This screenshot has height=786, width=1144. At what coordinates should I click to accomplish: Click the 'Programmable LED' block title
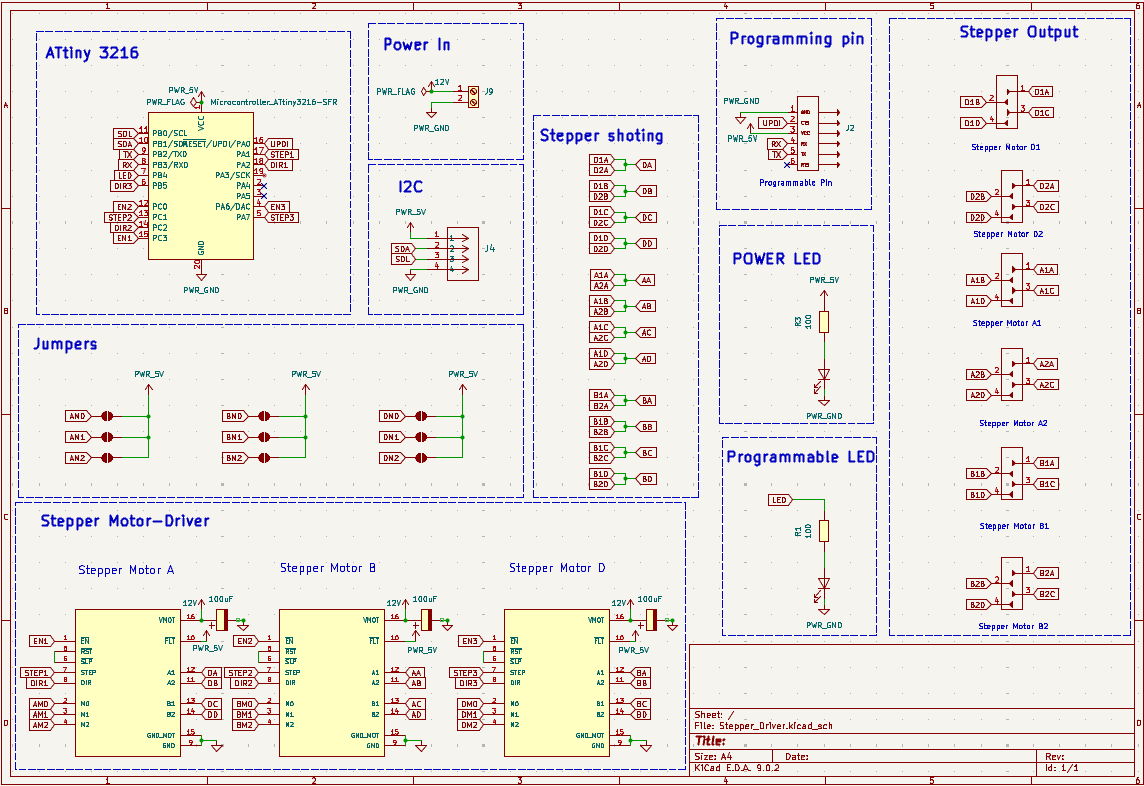tap(801, 457)
